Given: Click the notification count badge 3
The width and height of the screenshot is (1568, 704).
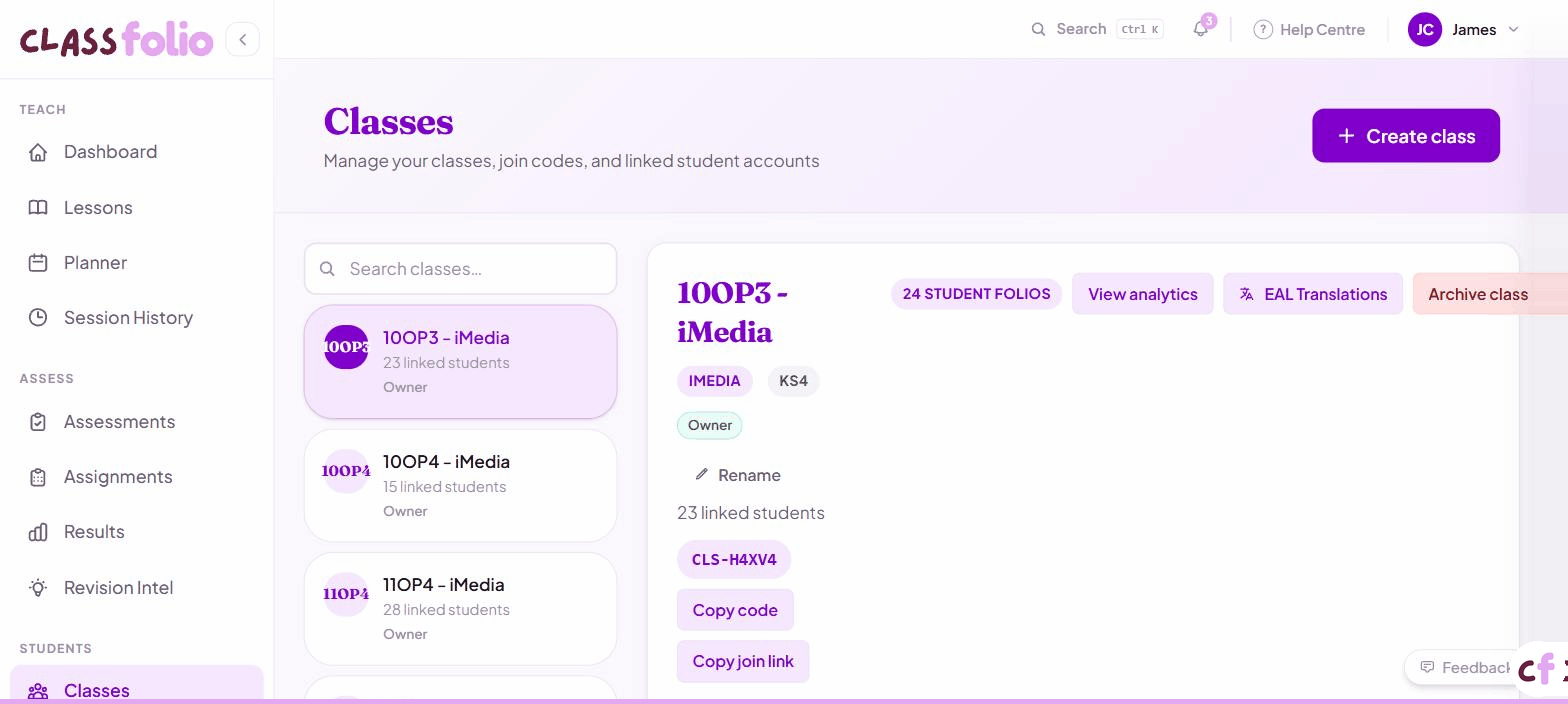Looking at the screenshot, I should click(1209, 20).
